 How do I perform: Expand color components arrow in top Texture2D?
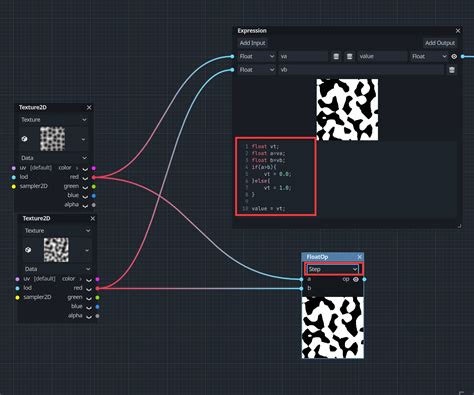(77, 168)
